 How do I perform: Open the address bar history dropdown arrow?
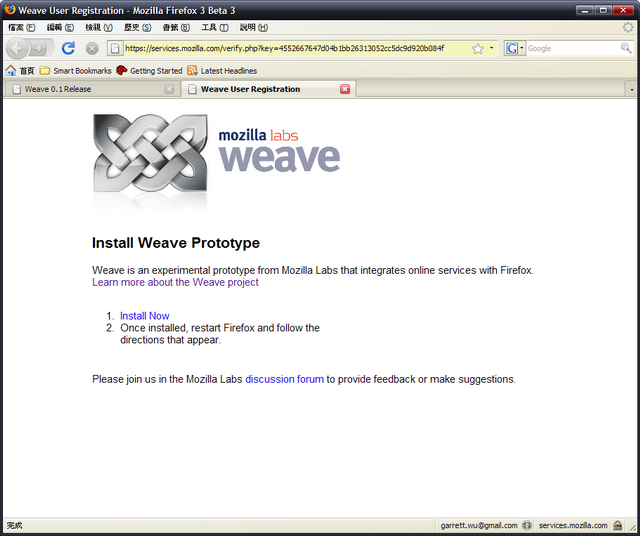click(x=491, y=48)
